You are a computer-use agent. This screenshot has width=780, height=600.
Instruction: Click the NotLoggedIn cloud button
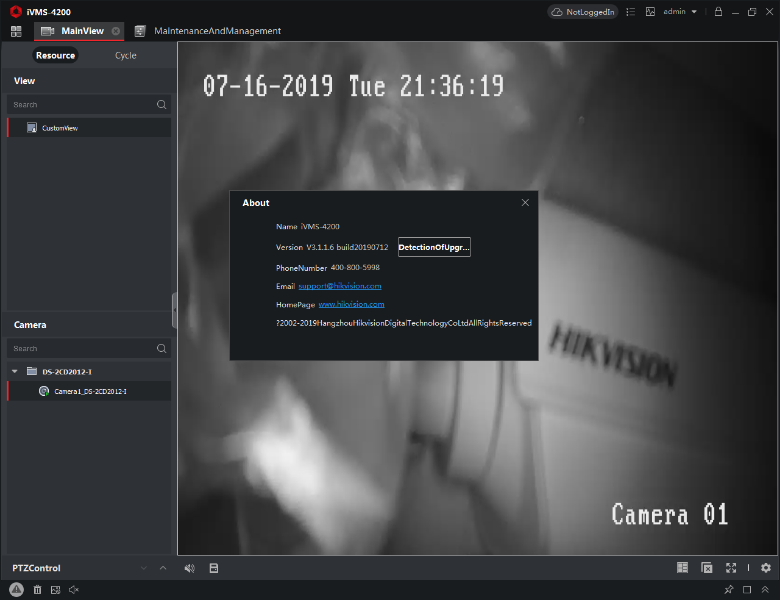[x=583, y=11]
